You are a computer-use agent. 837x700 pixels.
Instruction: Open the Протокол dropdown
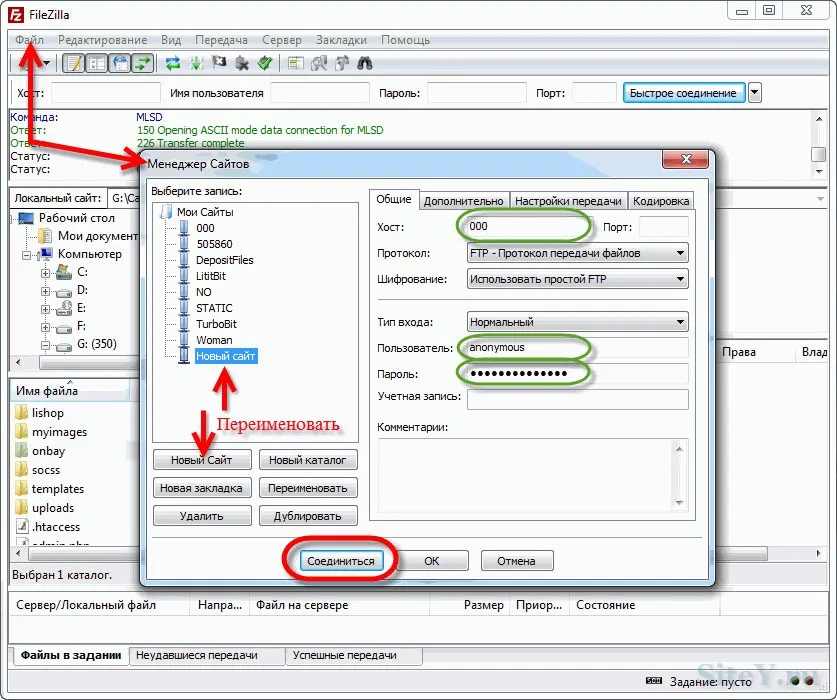click(578, 253)
